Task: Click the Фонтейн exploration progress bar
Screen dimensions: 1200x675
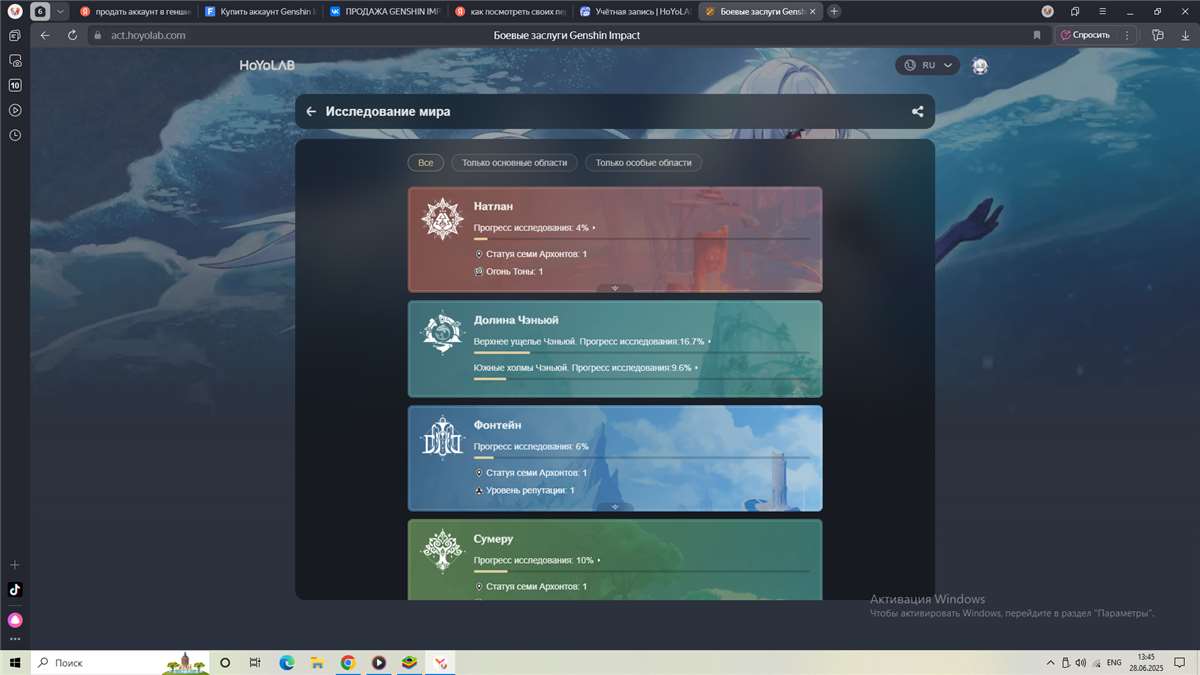Action: tap(642, 457)
